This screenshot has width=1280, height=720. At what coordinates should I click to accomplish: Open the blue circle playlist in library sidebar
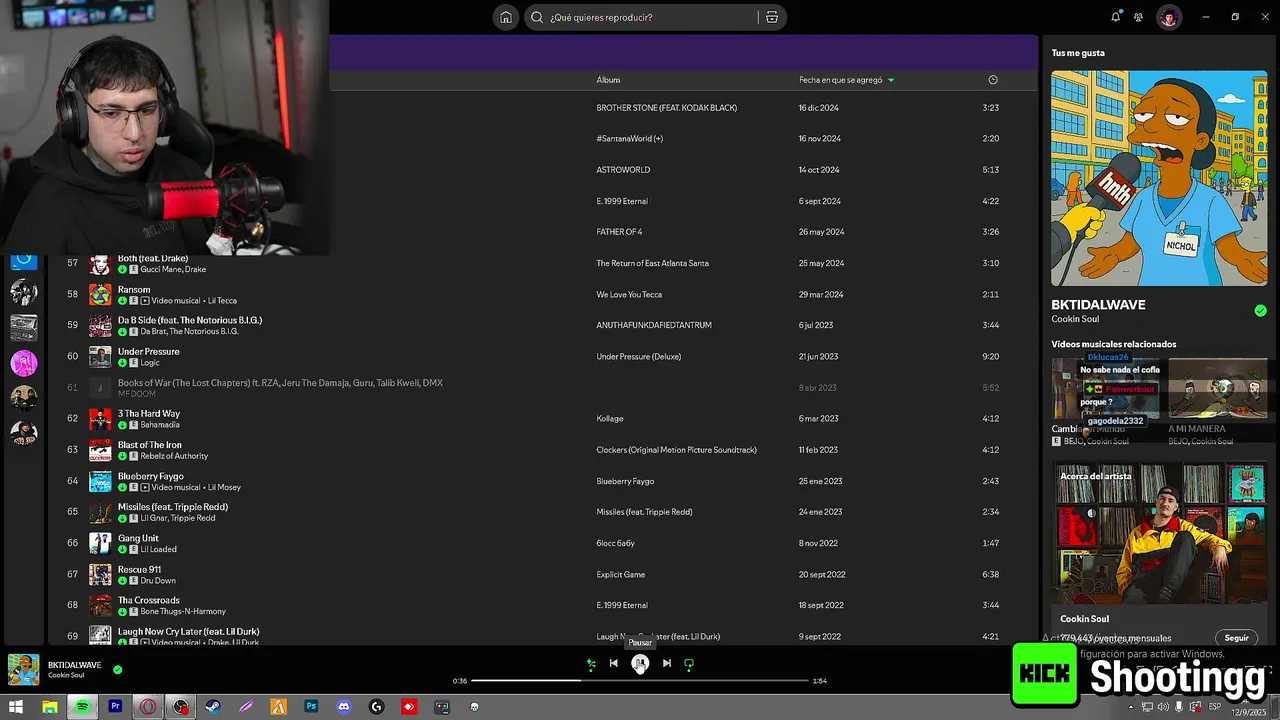point(24,261)
